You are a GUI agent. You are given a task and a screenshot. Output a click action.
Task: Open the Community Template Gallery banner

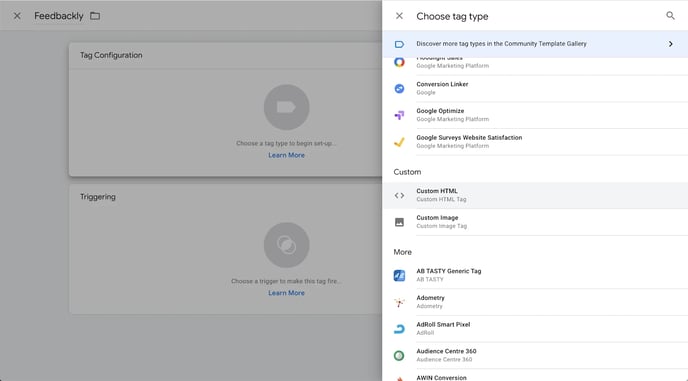point(535,44)
